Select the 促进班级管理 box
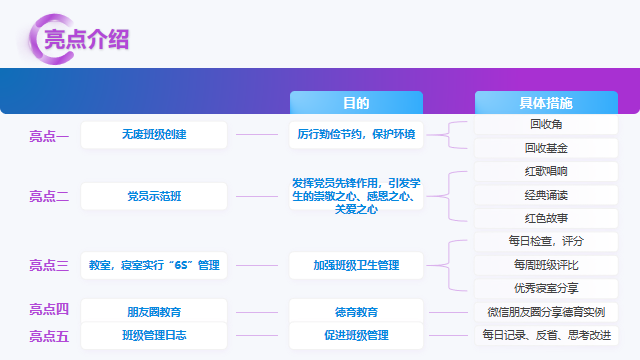640x360 pixels. click(356, 336)
